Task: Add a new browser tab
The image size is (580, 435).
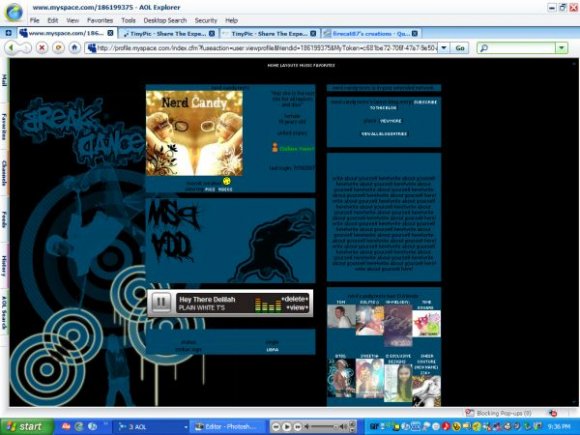Action: click(8, 33)
